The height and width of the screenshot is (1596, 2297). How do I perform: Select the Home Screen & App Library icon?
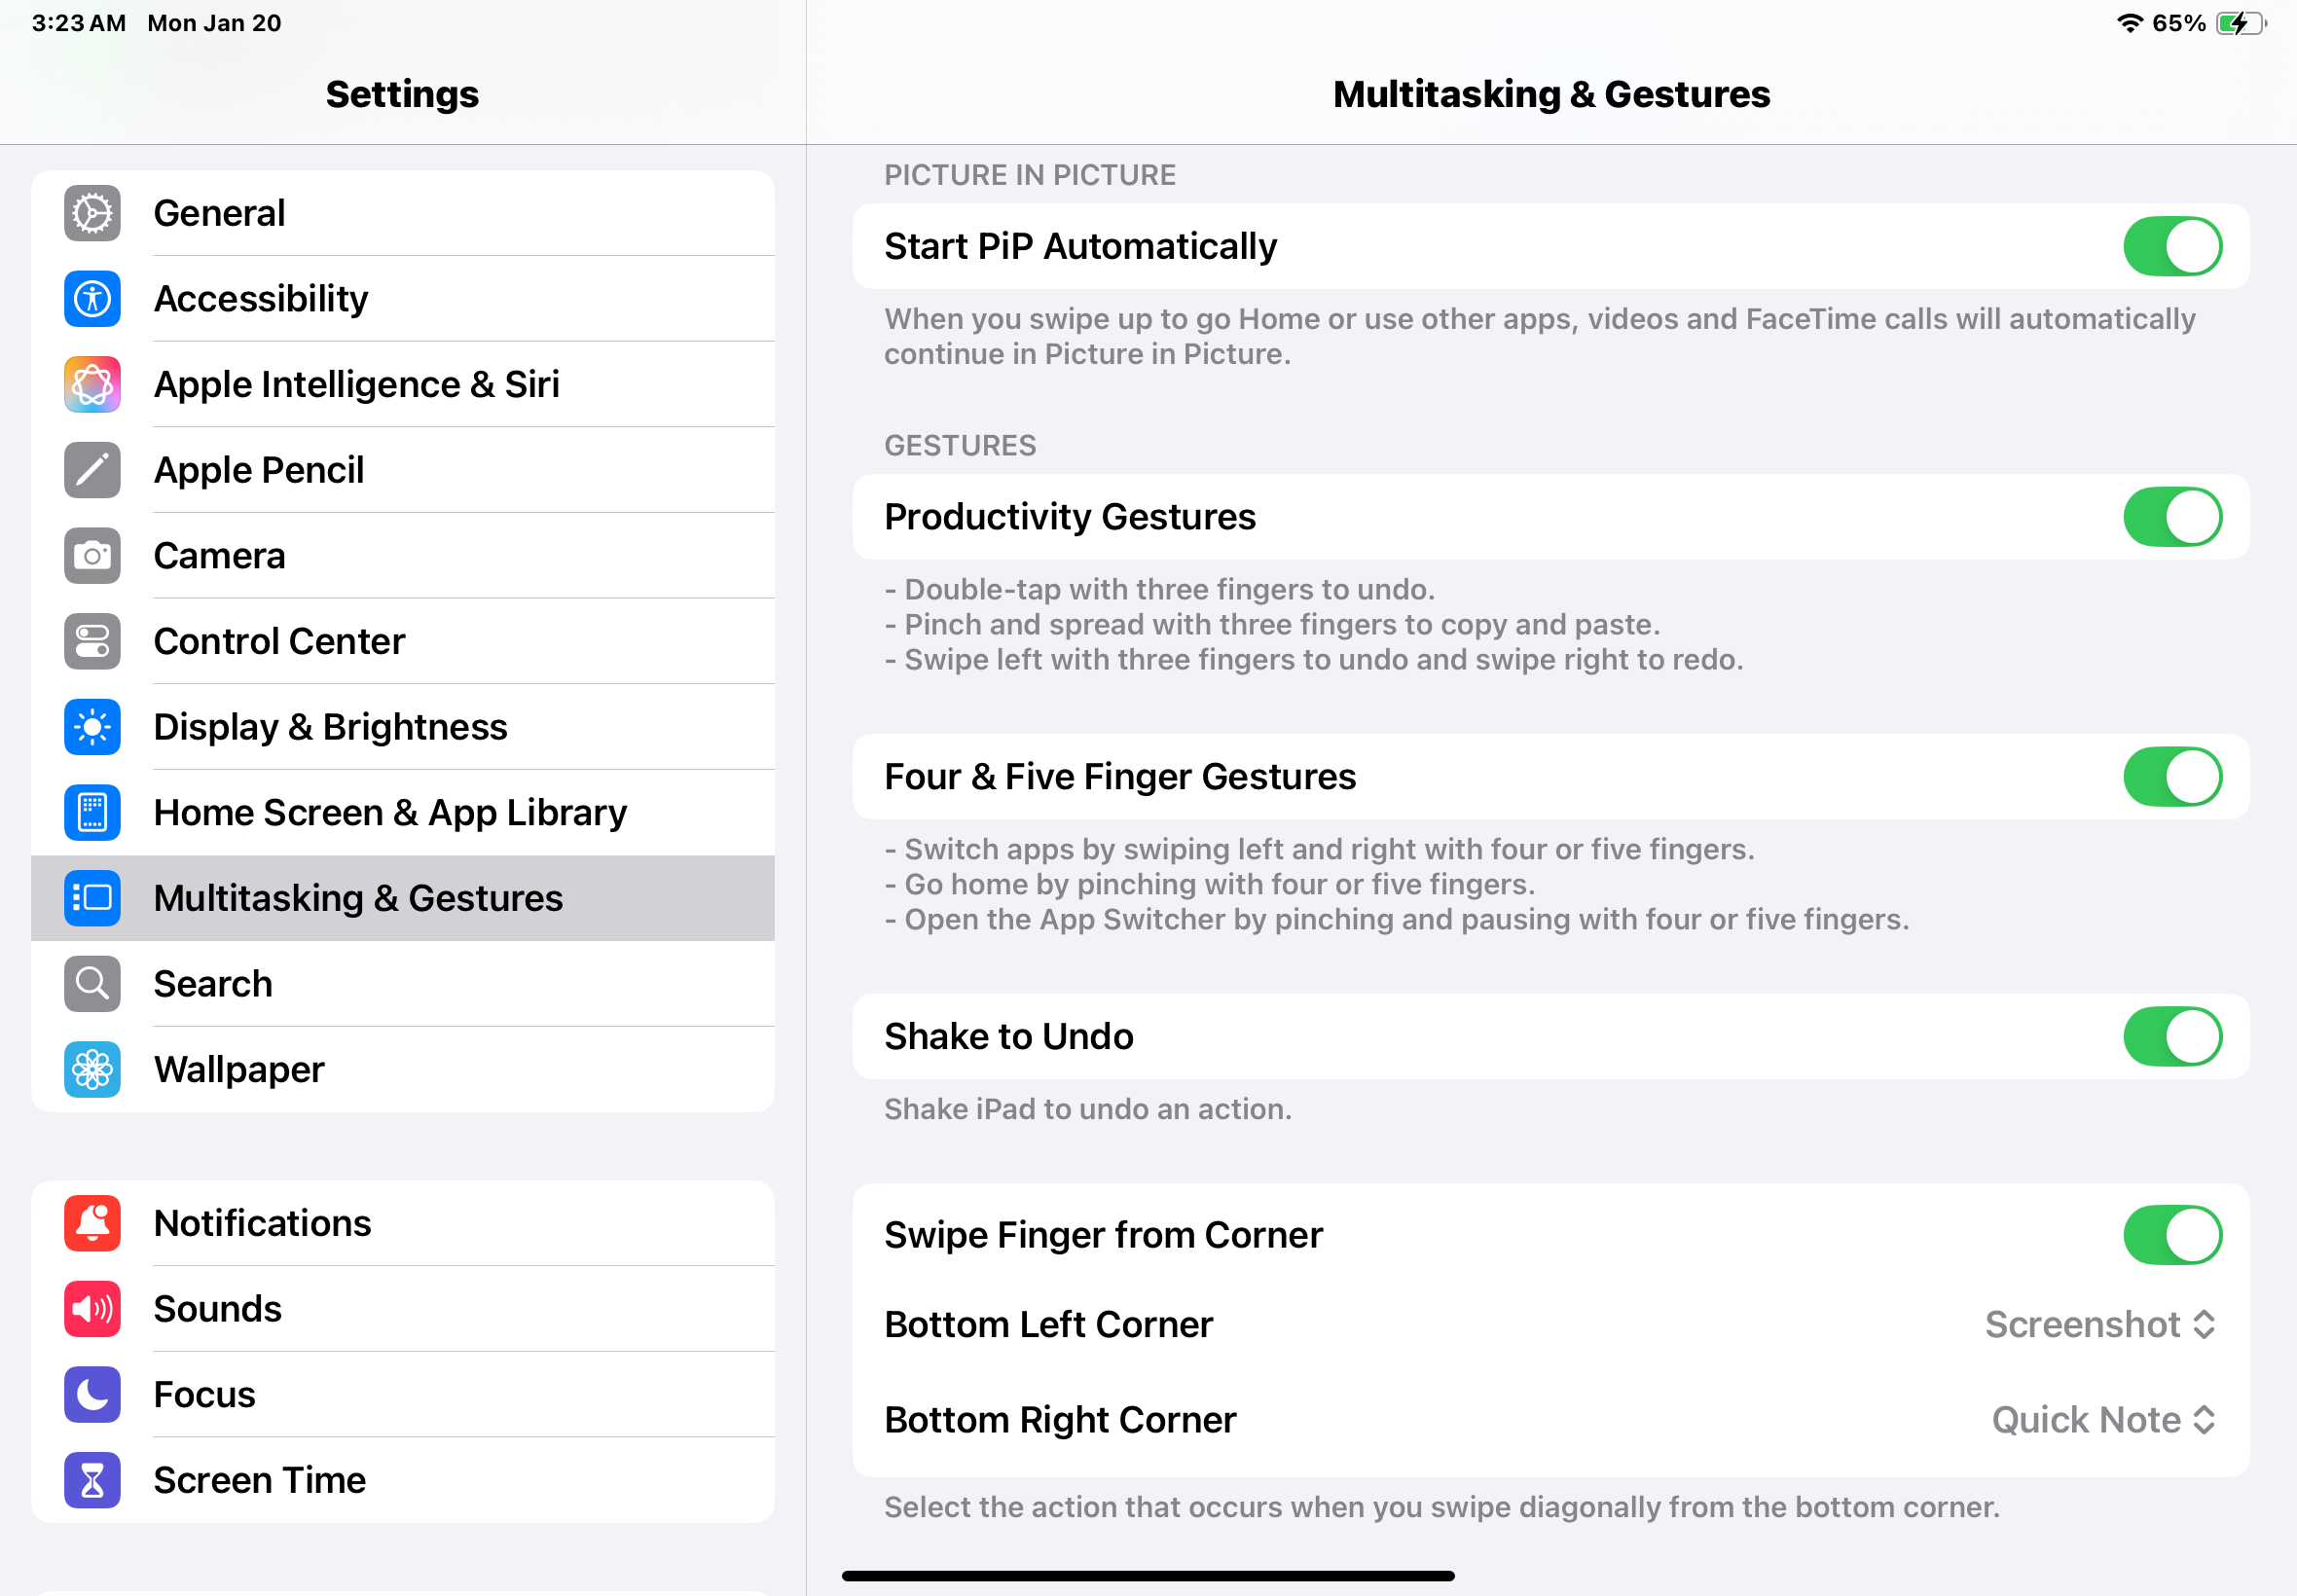tap(91, 812)
